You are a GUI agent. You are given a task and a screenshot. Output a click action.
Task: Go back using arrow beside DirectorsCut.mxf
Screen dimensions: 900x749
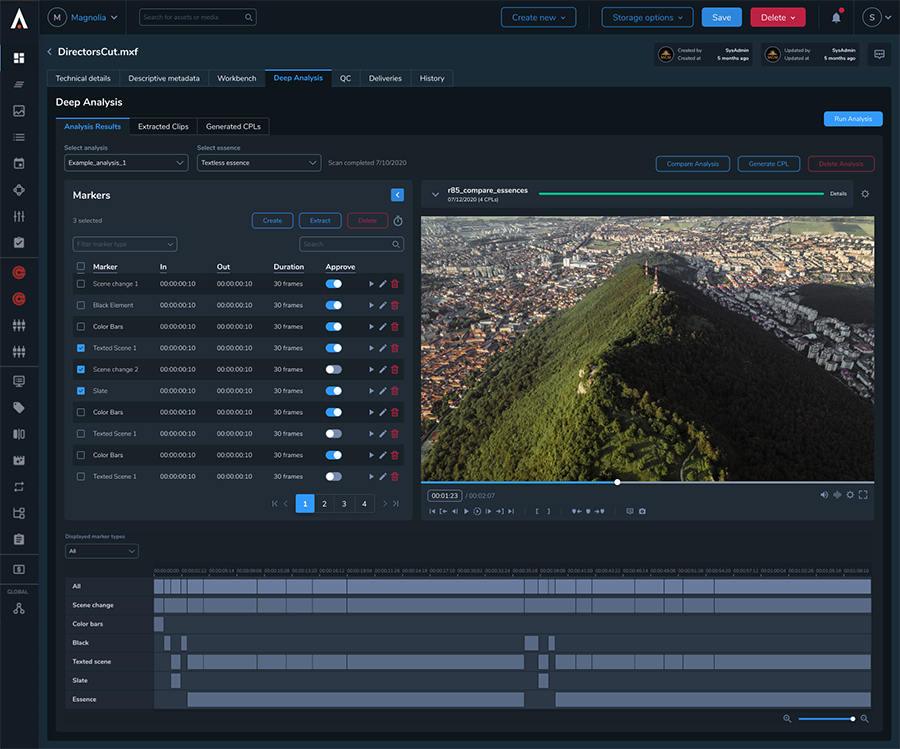coord(50,51)
